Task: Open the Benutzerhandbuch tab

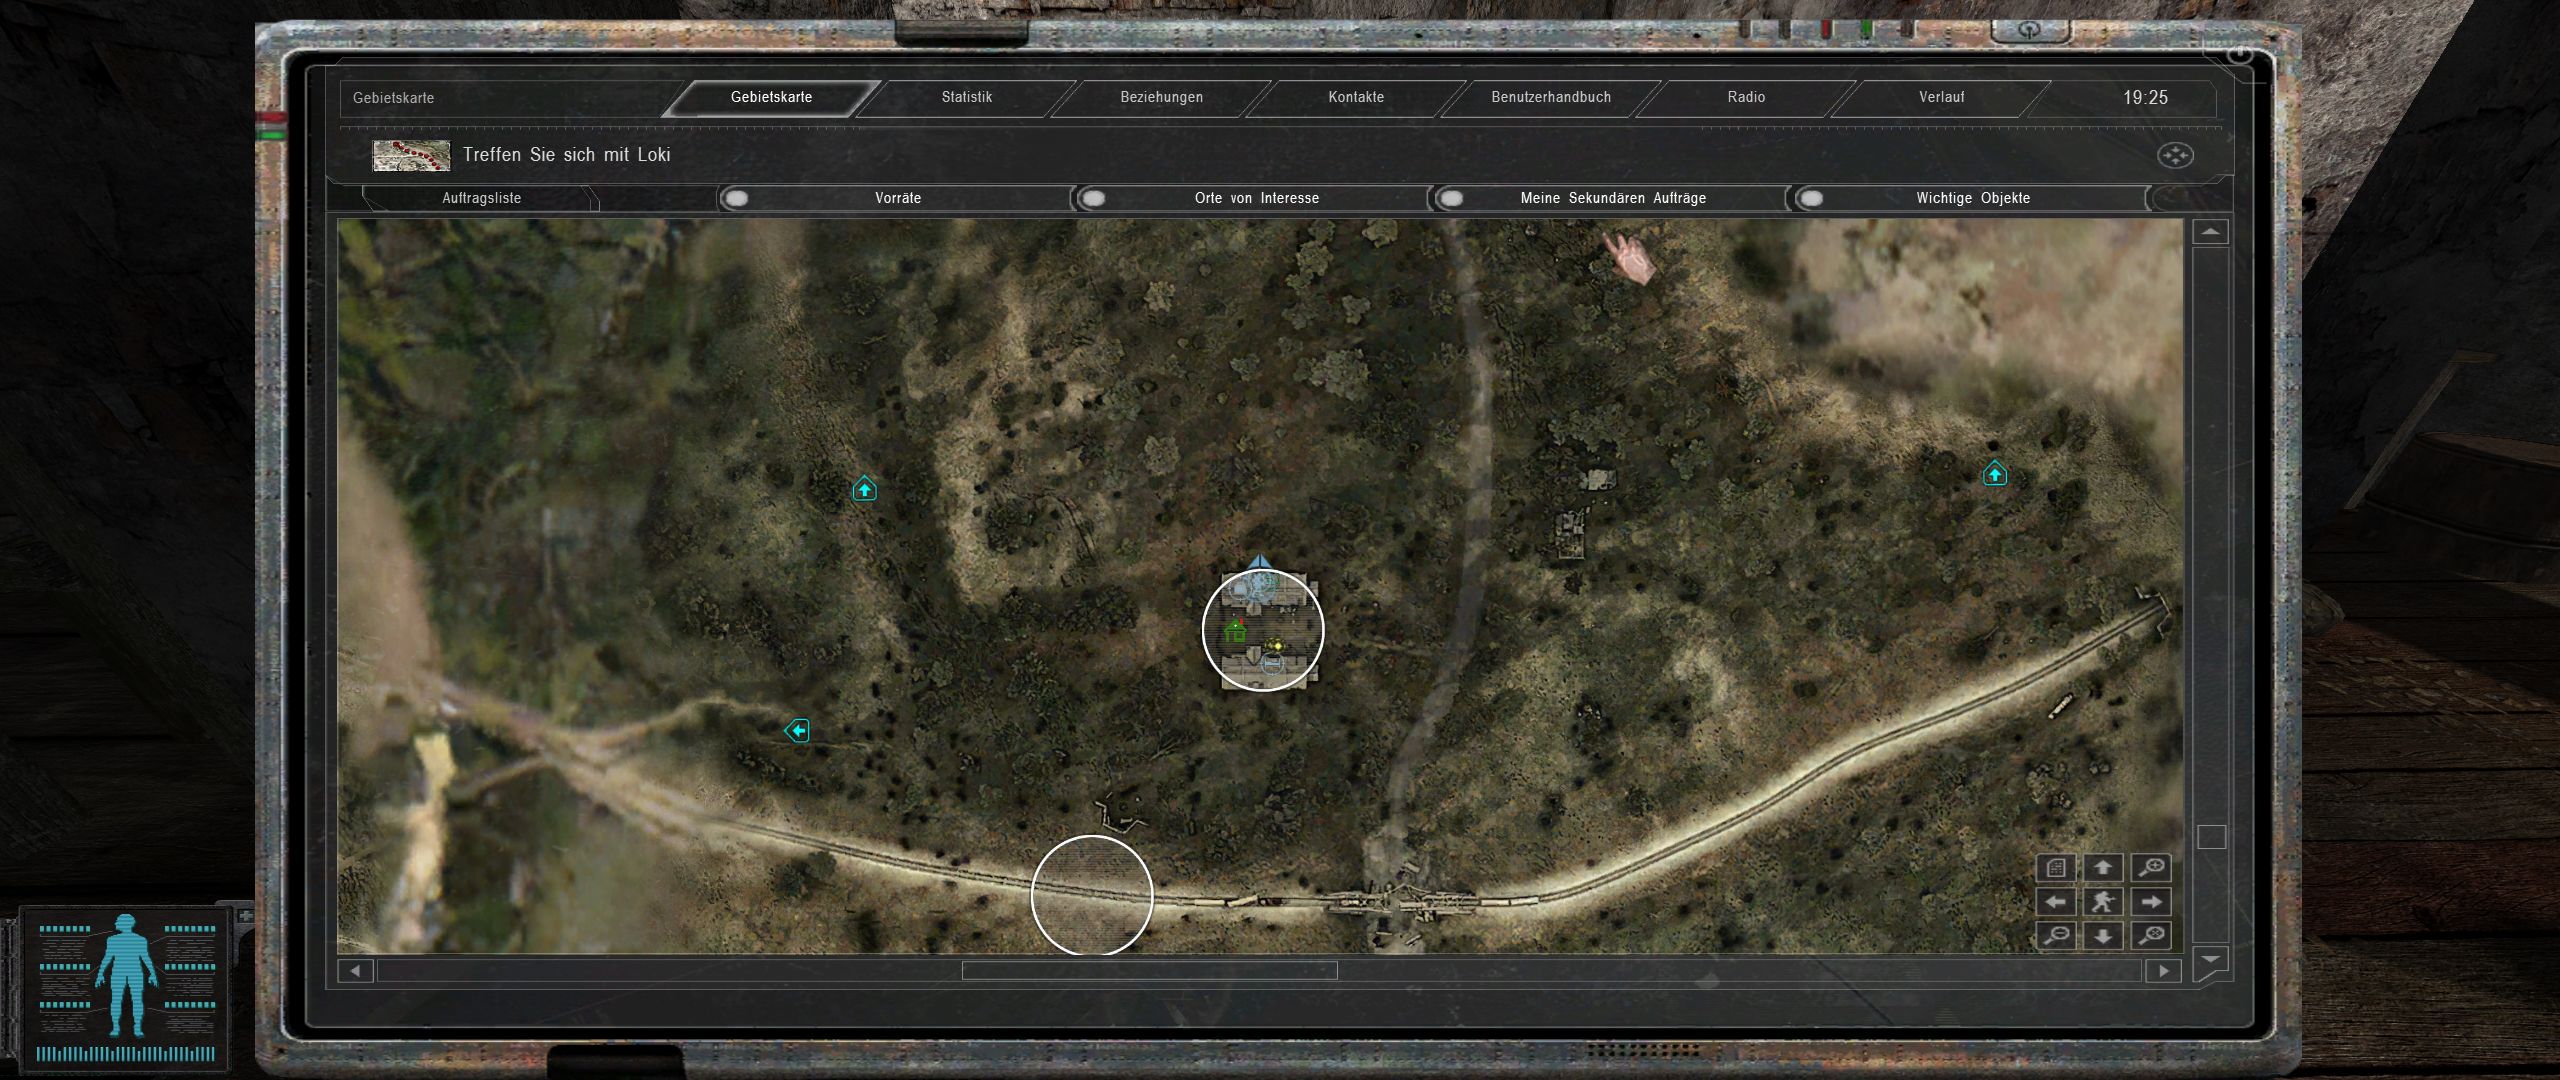Action: click(x=1551, y=97)
